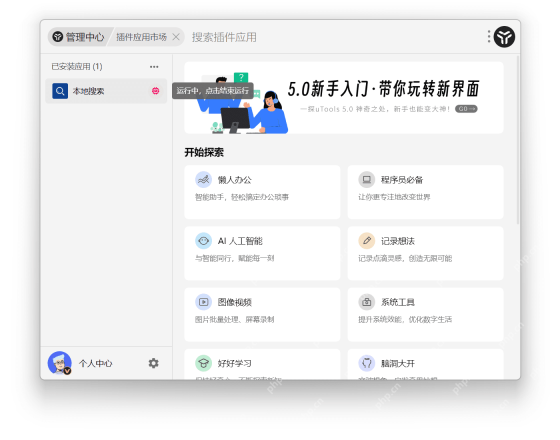Click the 开始探索 heading
Screen dimensions: 560x440
coord(204,152)
